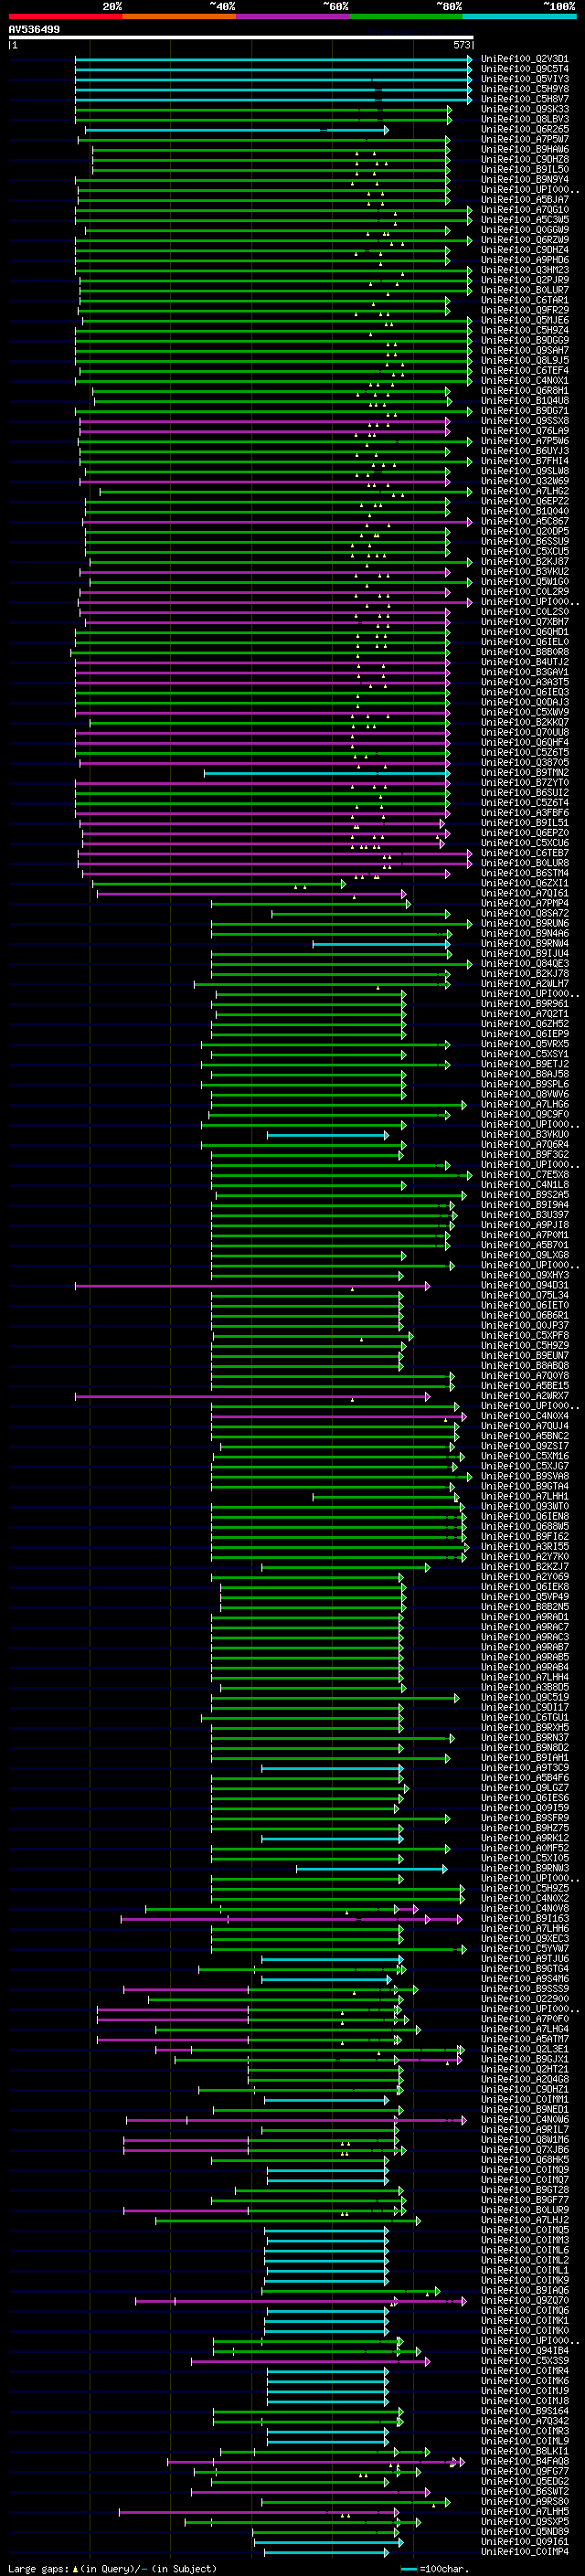The width and height of the screenshot is (585, 2576).
Task: Click the red 20% legend color band
Action: click(x=65, y=17)
